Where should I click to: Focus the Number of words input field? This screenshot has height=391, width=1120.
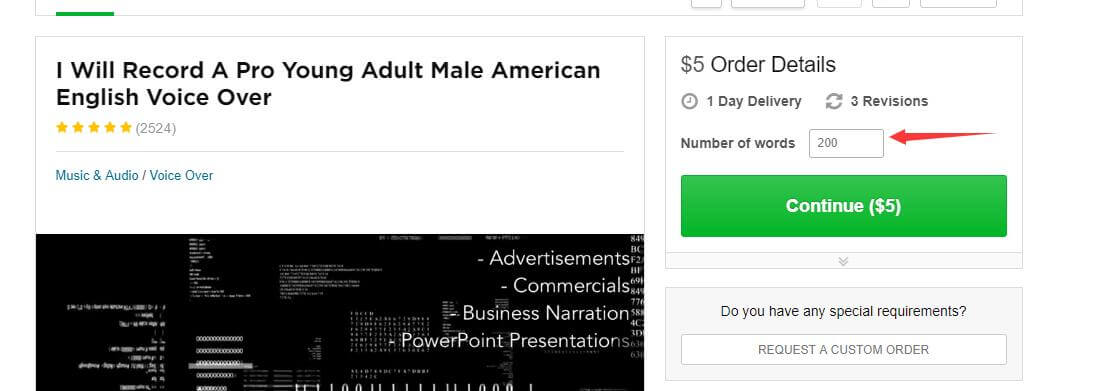coord(846,143)
